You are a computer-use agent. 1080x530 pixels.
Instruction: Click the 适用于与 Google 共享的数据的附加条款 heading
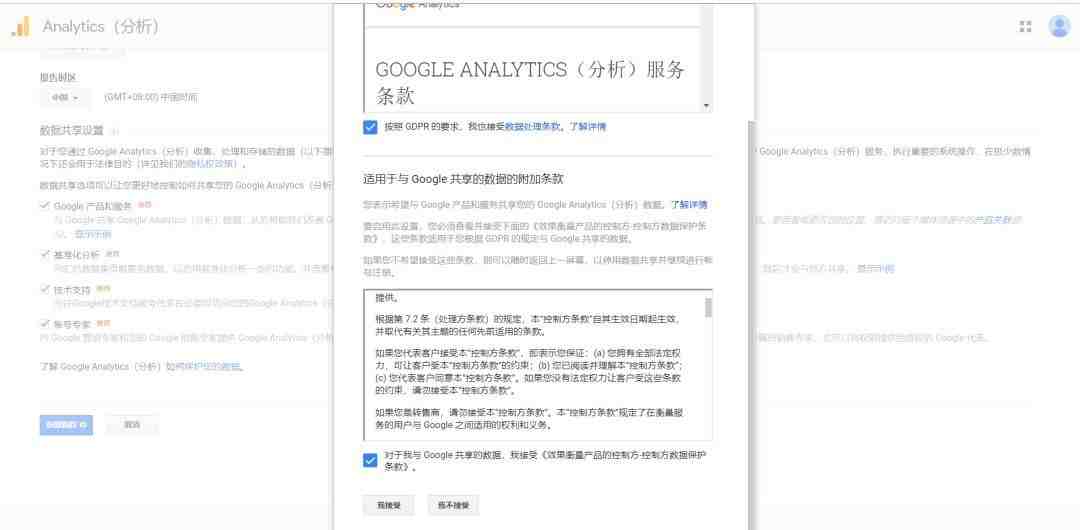464,179
